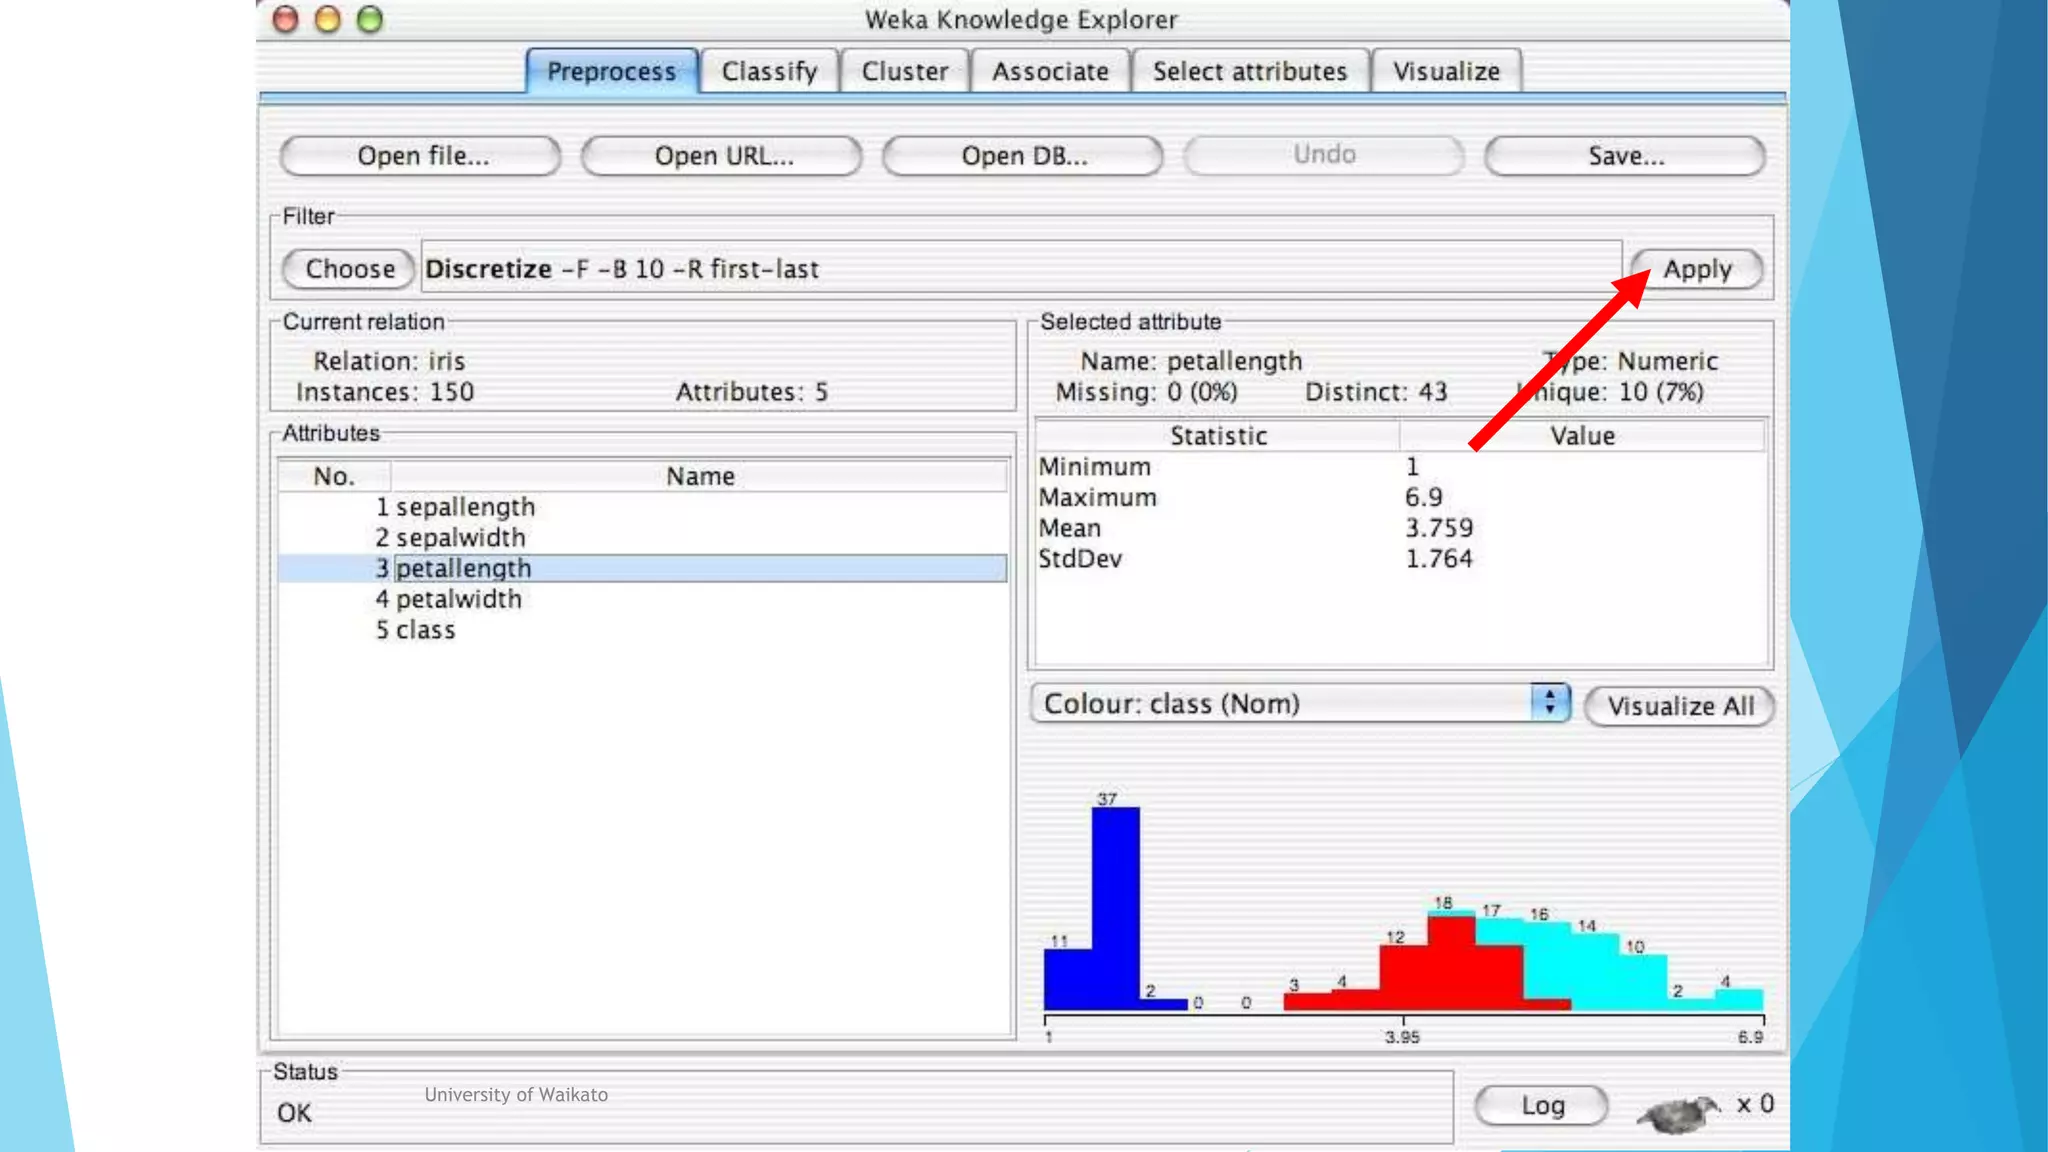Image resolution: width=2048 pixels, height=1152 pixels.
Task: Select the class attribute in list
Action: click(x=425, y=630)
